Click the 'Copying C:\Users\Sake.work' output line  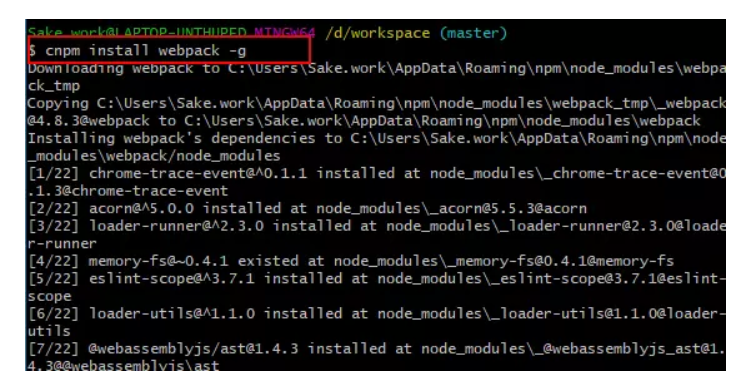pyautogui.click(x=377, y=103)
